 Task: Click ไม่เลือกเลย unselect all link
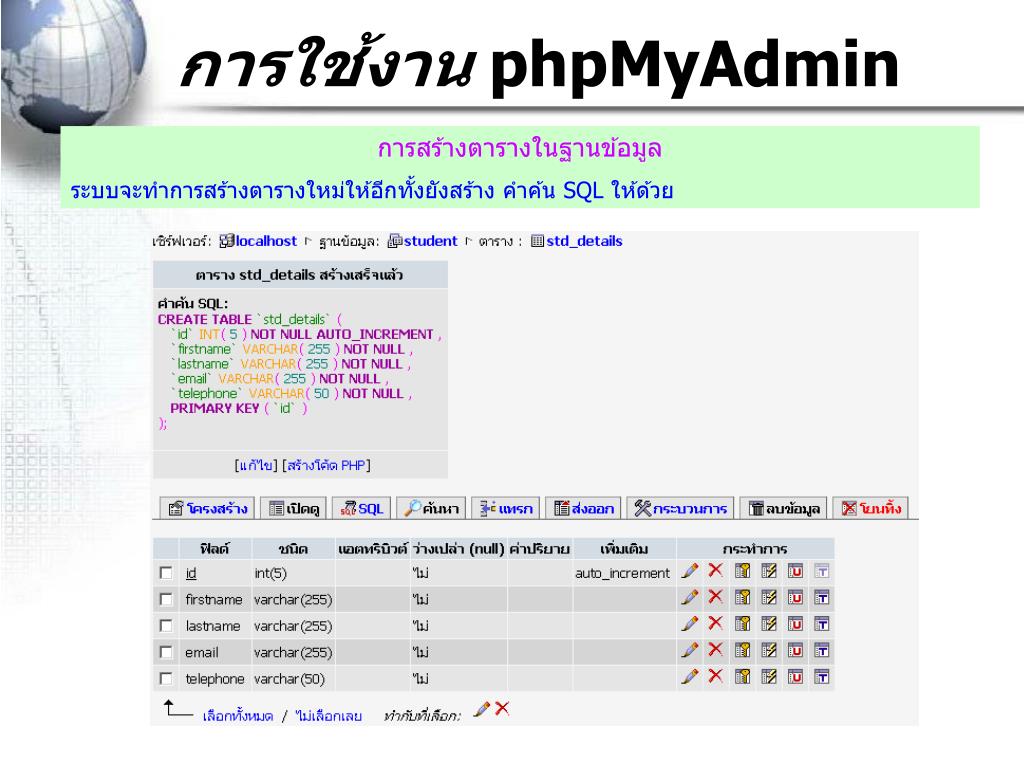point(328,716)
